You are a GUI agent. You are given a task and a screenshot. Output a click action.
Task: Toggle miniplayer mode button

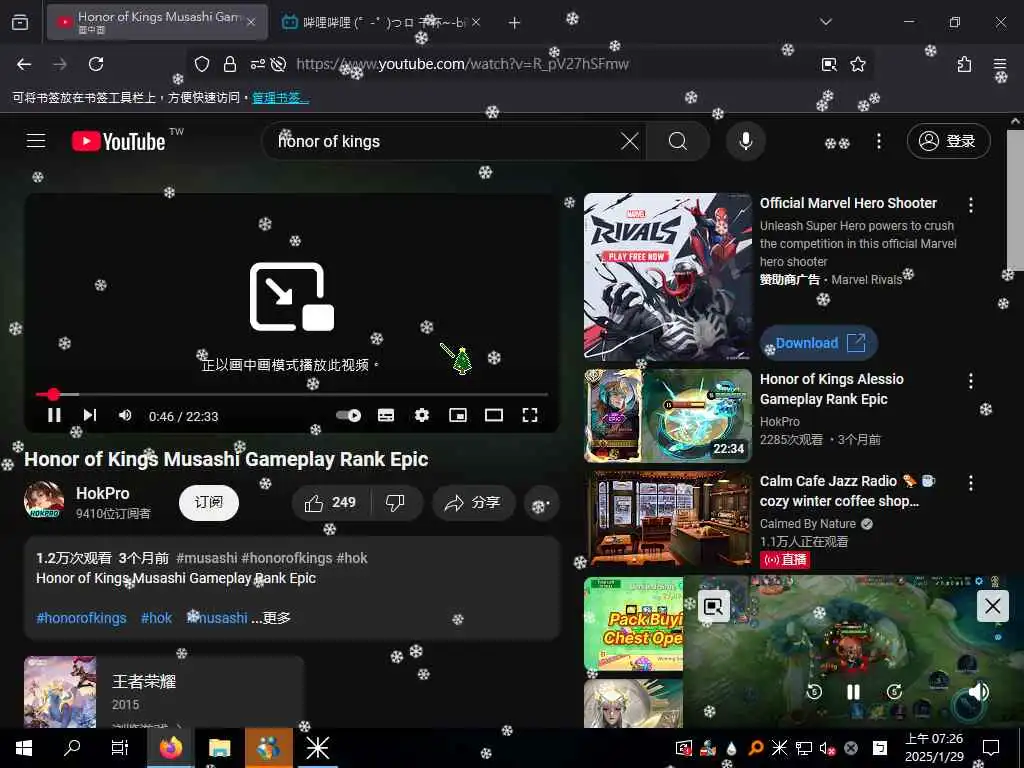[458, 415]
